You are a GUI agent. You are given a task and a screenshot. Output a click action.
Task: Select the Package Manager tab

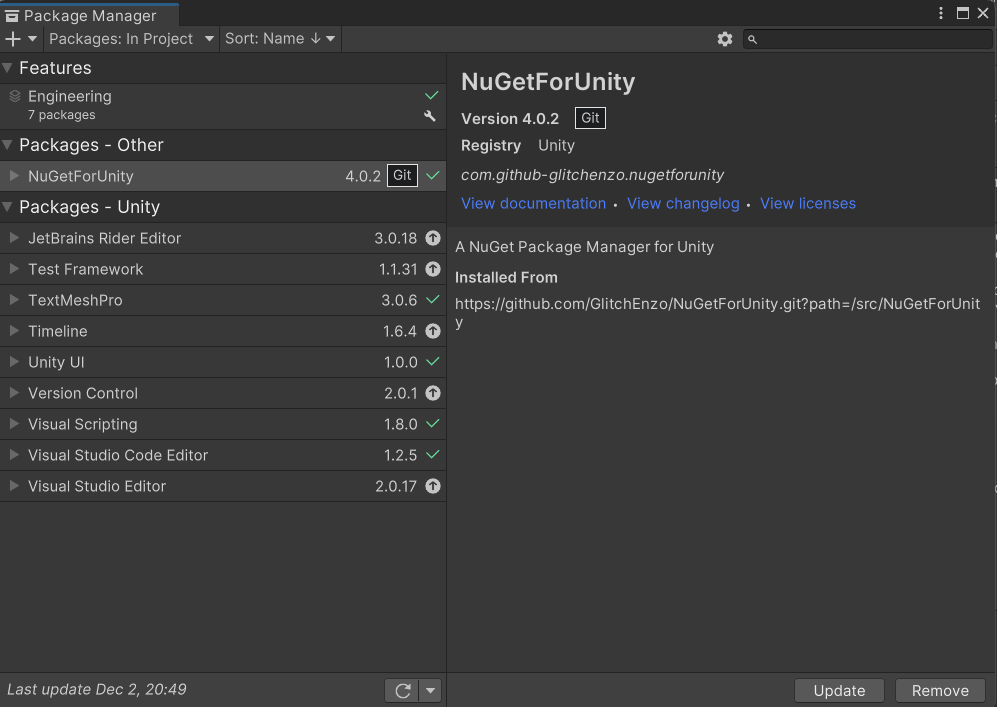point(90,15)
